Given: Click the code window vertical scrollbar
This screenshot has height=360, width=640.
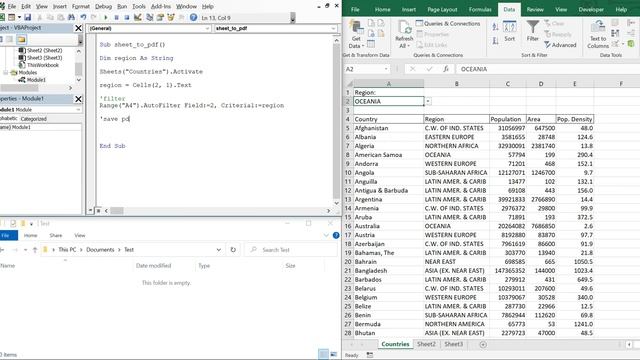Looking at the screenshot, I should tap(336, 121).
